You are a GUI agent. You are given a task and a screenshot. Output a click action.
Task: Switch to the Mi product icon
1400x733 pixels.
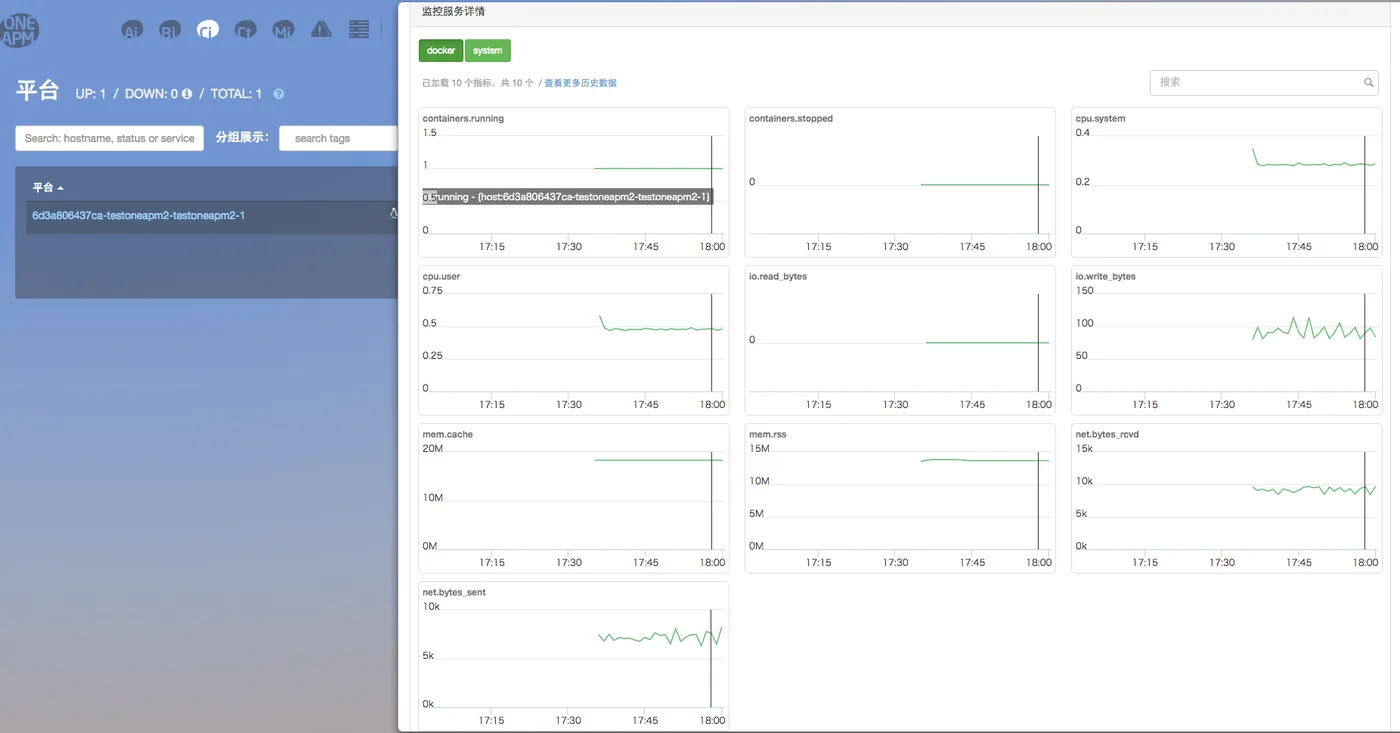point(283,30)
